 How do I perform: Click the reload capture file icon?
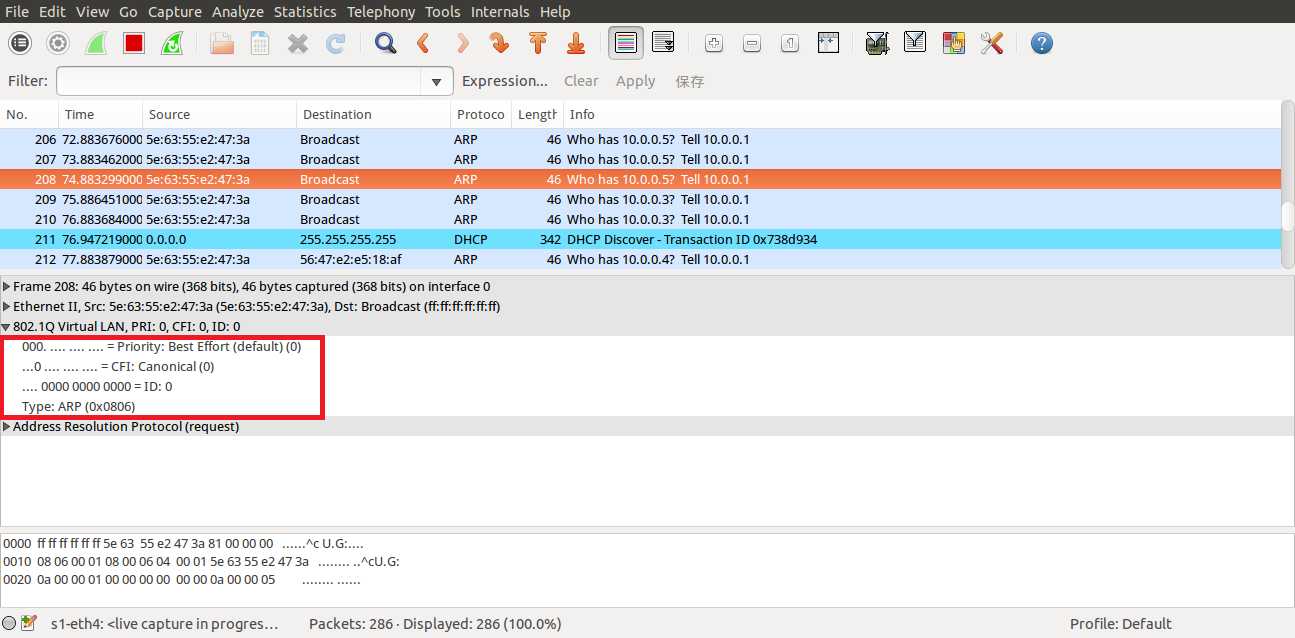tap(336, 43)
